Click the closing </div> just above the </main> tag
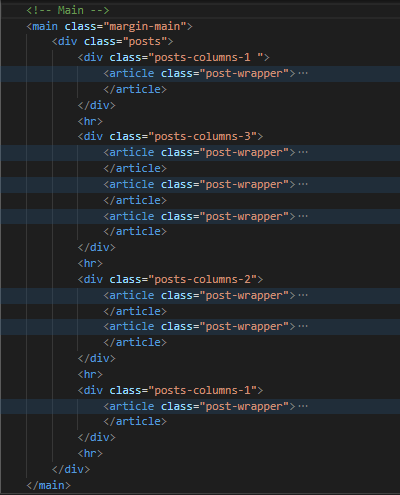400x495 pixels. pos(71,469)
